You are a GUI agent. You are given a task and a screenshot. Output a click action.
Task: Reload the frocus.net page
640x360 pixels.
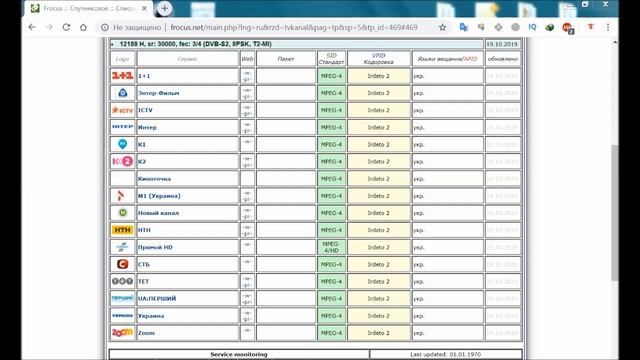click(66, 27)
